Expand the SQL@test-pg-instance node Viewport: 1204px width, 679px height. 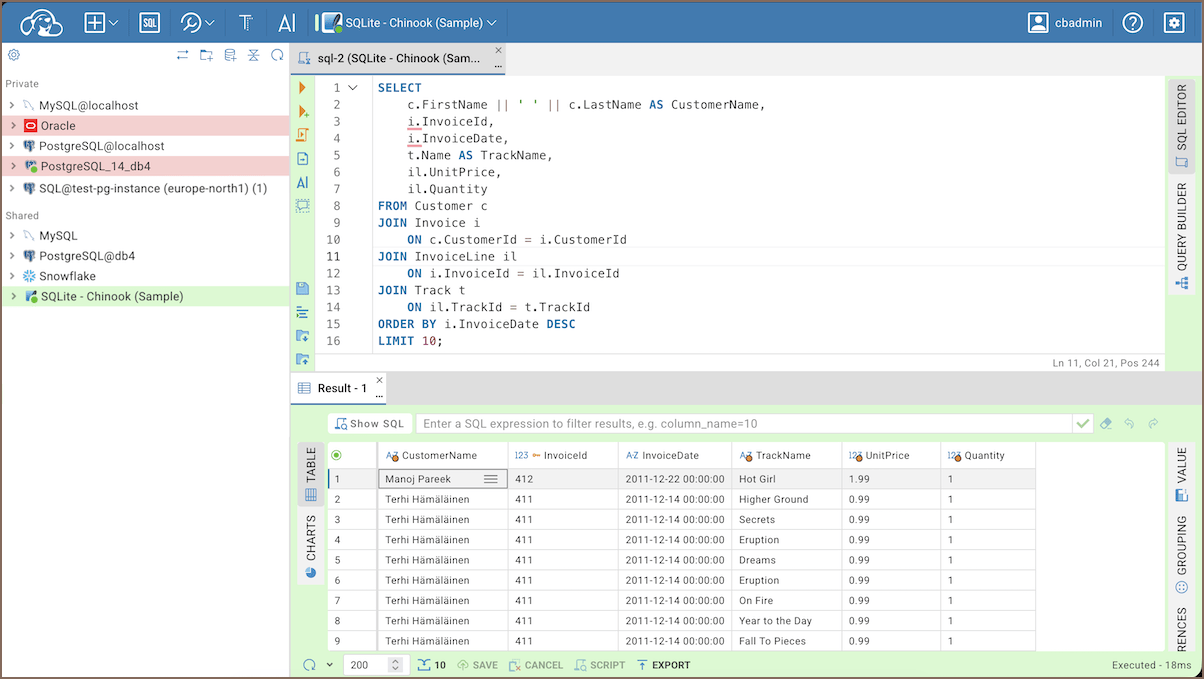12,188
